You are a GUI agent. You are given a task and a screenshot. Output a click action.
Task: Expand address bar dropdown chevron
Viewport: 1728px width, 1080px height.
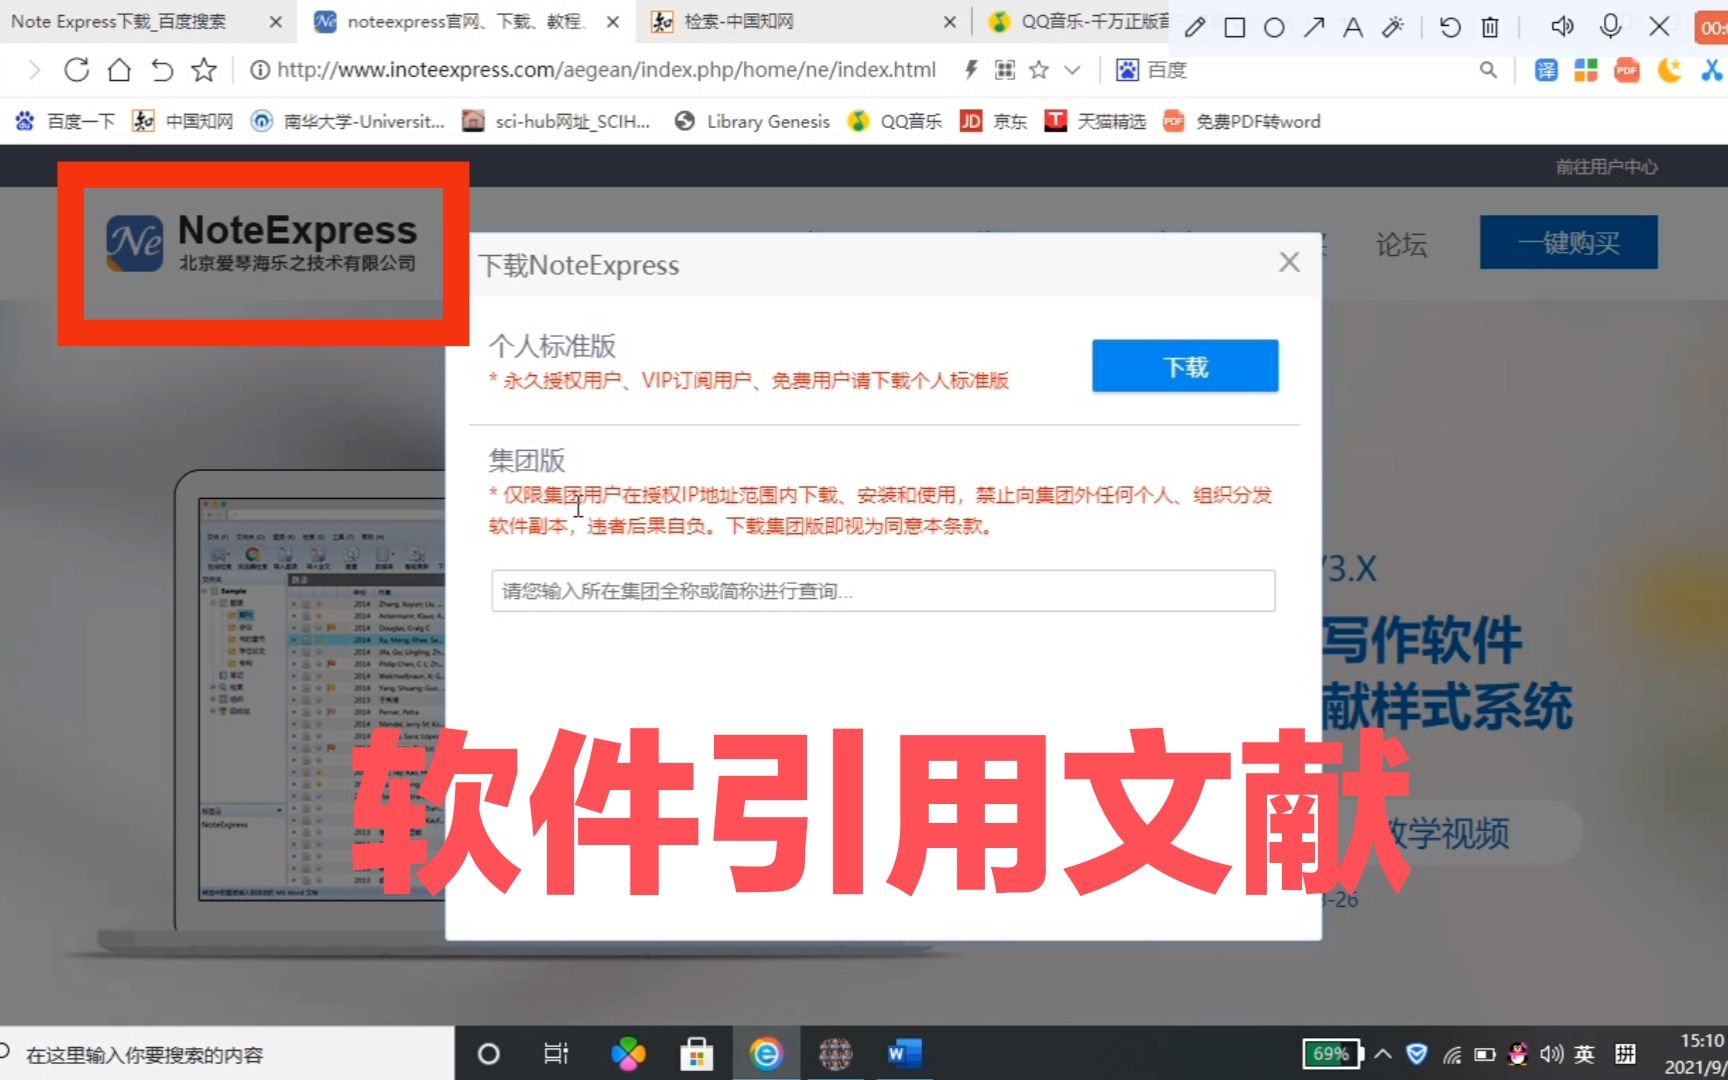pos(1072,70)
